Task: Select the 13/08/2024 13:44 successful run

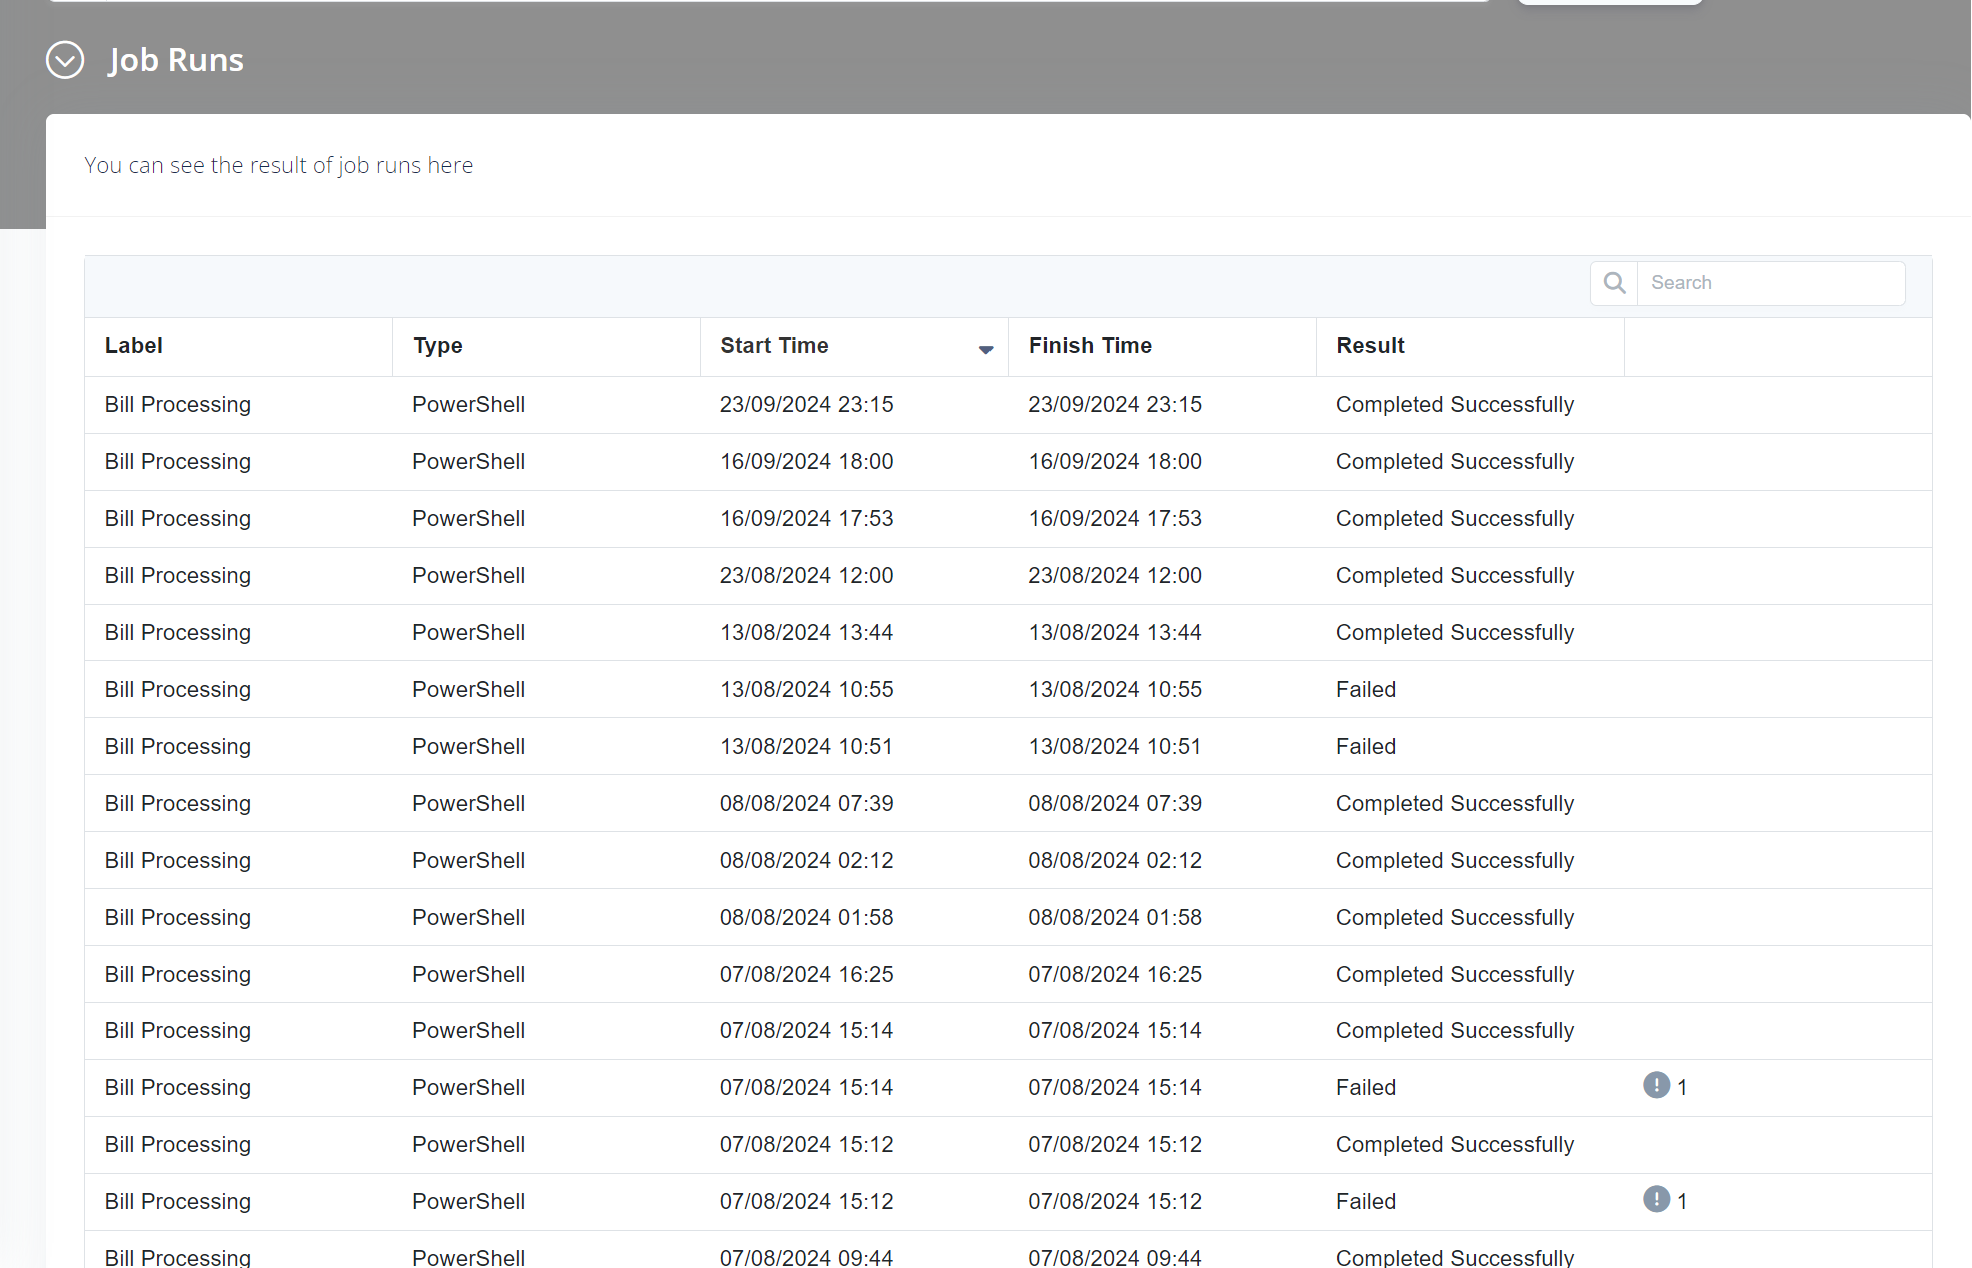Action: click(x=806, y=633)
